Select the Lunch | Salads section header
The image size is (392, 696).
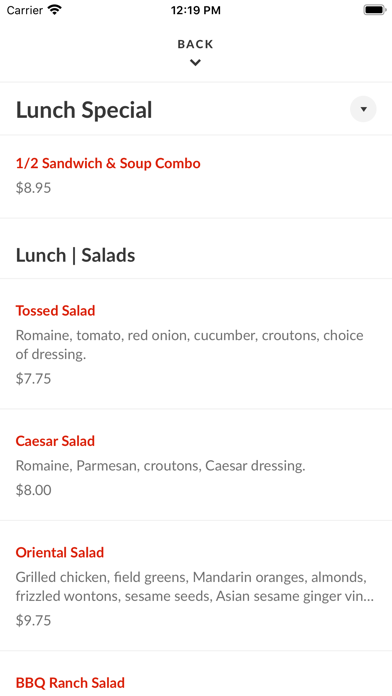pos(75,255)
